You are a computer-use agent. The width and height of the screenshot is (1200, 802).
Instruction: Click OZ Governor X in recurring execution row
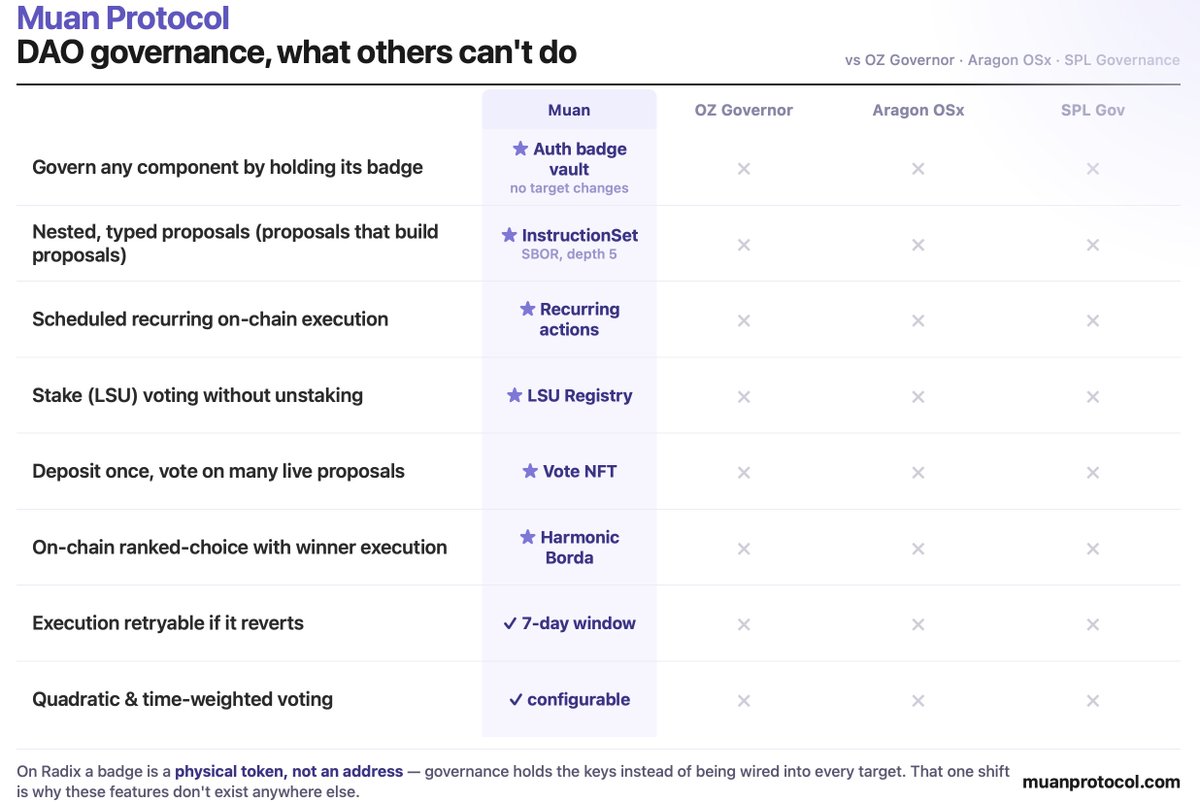[744, 321]
